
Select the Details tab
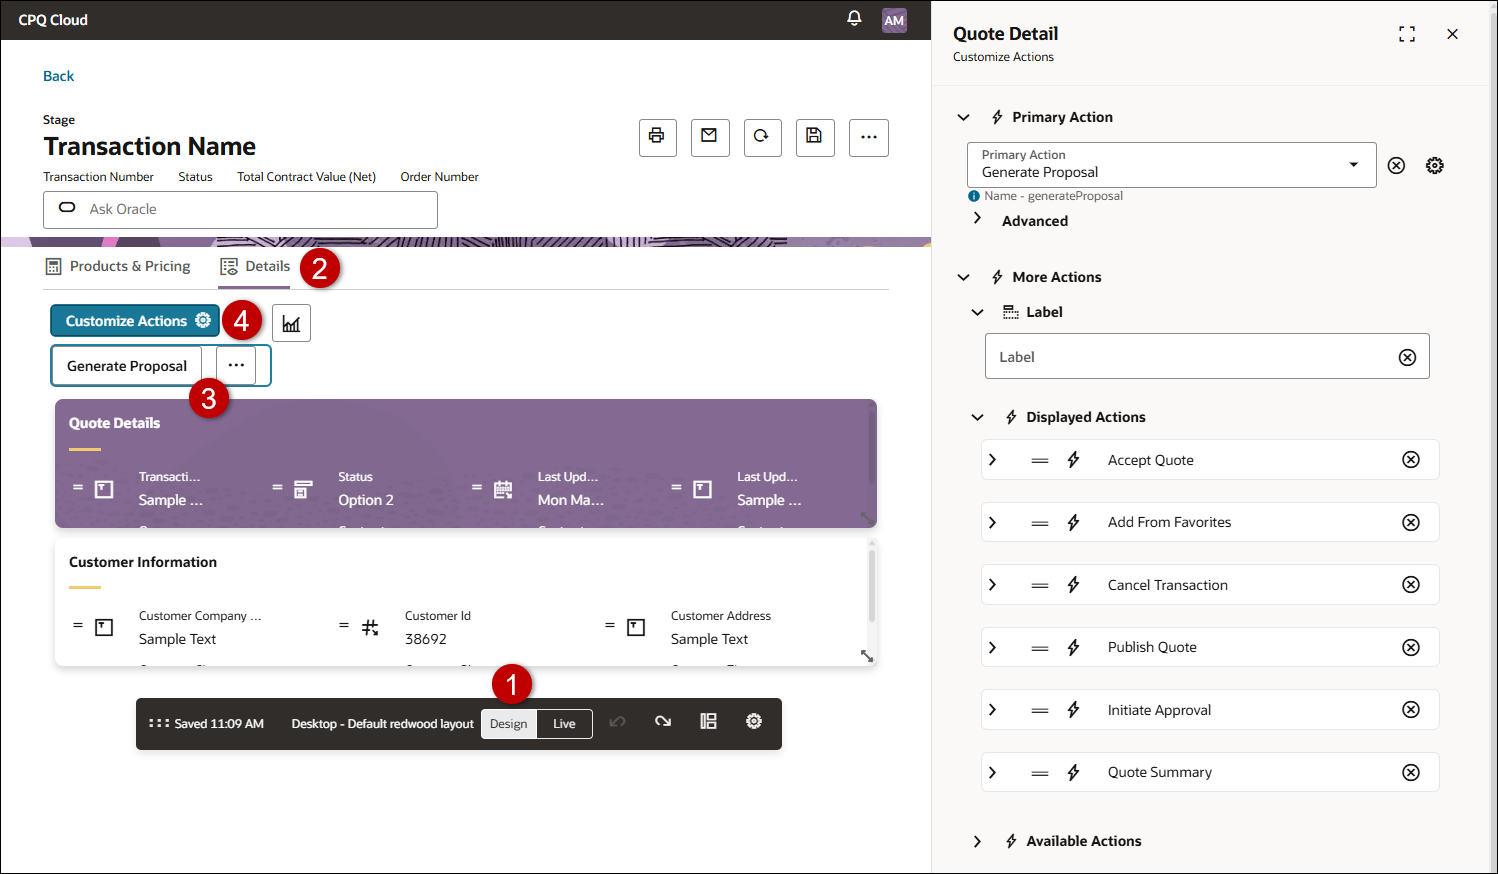pos(255,266)
